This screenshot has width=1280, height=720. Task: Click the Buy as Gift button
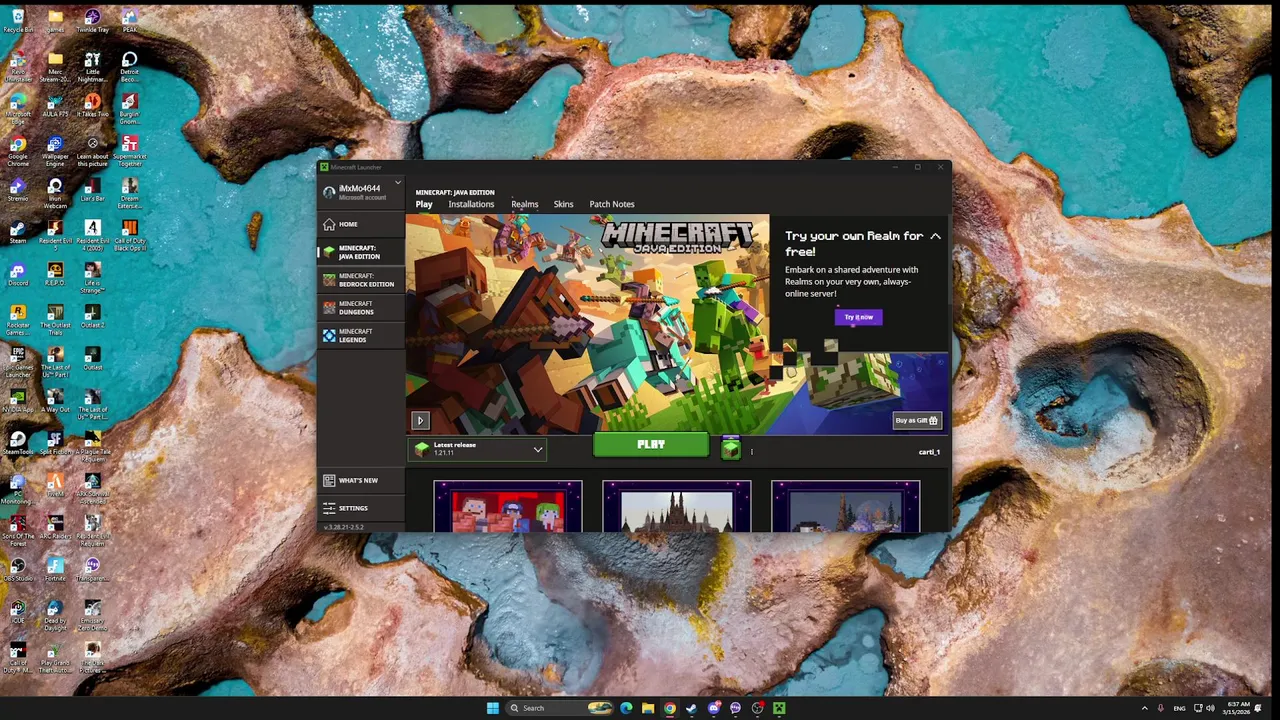(916, 420)
